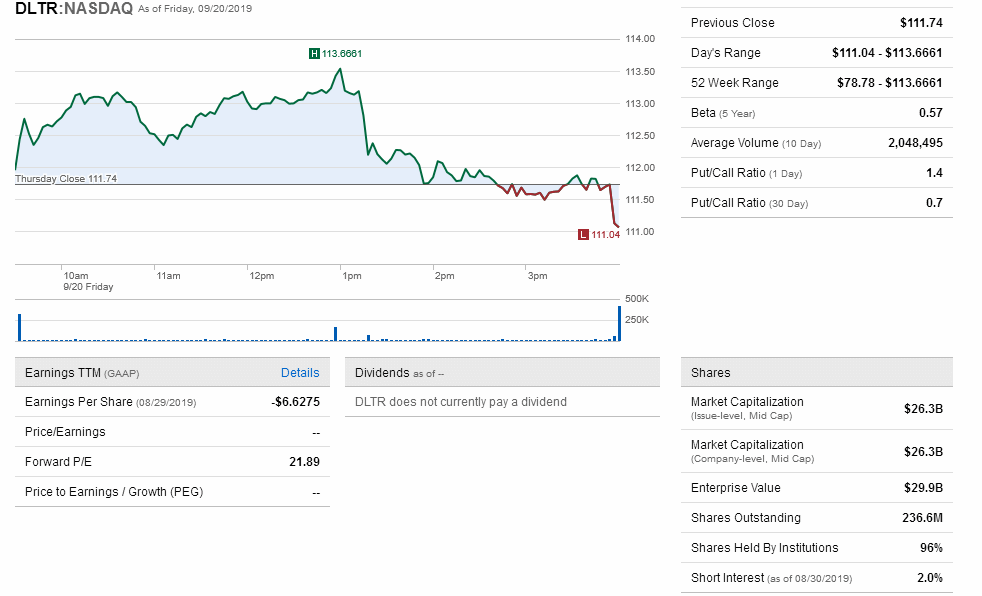The width and height of the screenshot is (982, 596).
Task: Click the Put/Call Ratio 1 Day value 1.4
Action: (x=934, y=173)
